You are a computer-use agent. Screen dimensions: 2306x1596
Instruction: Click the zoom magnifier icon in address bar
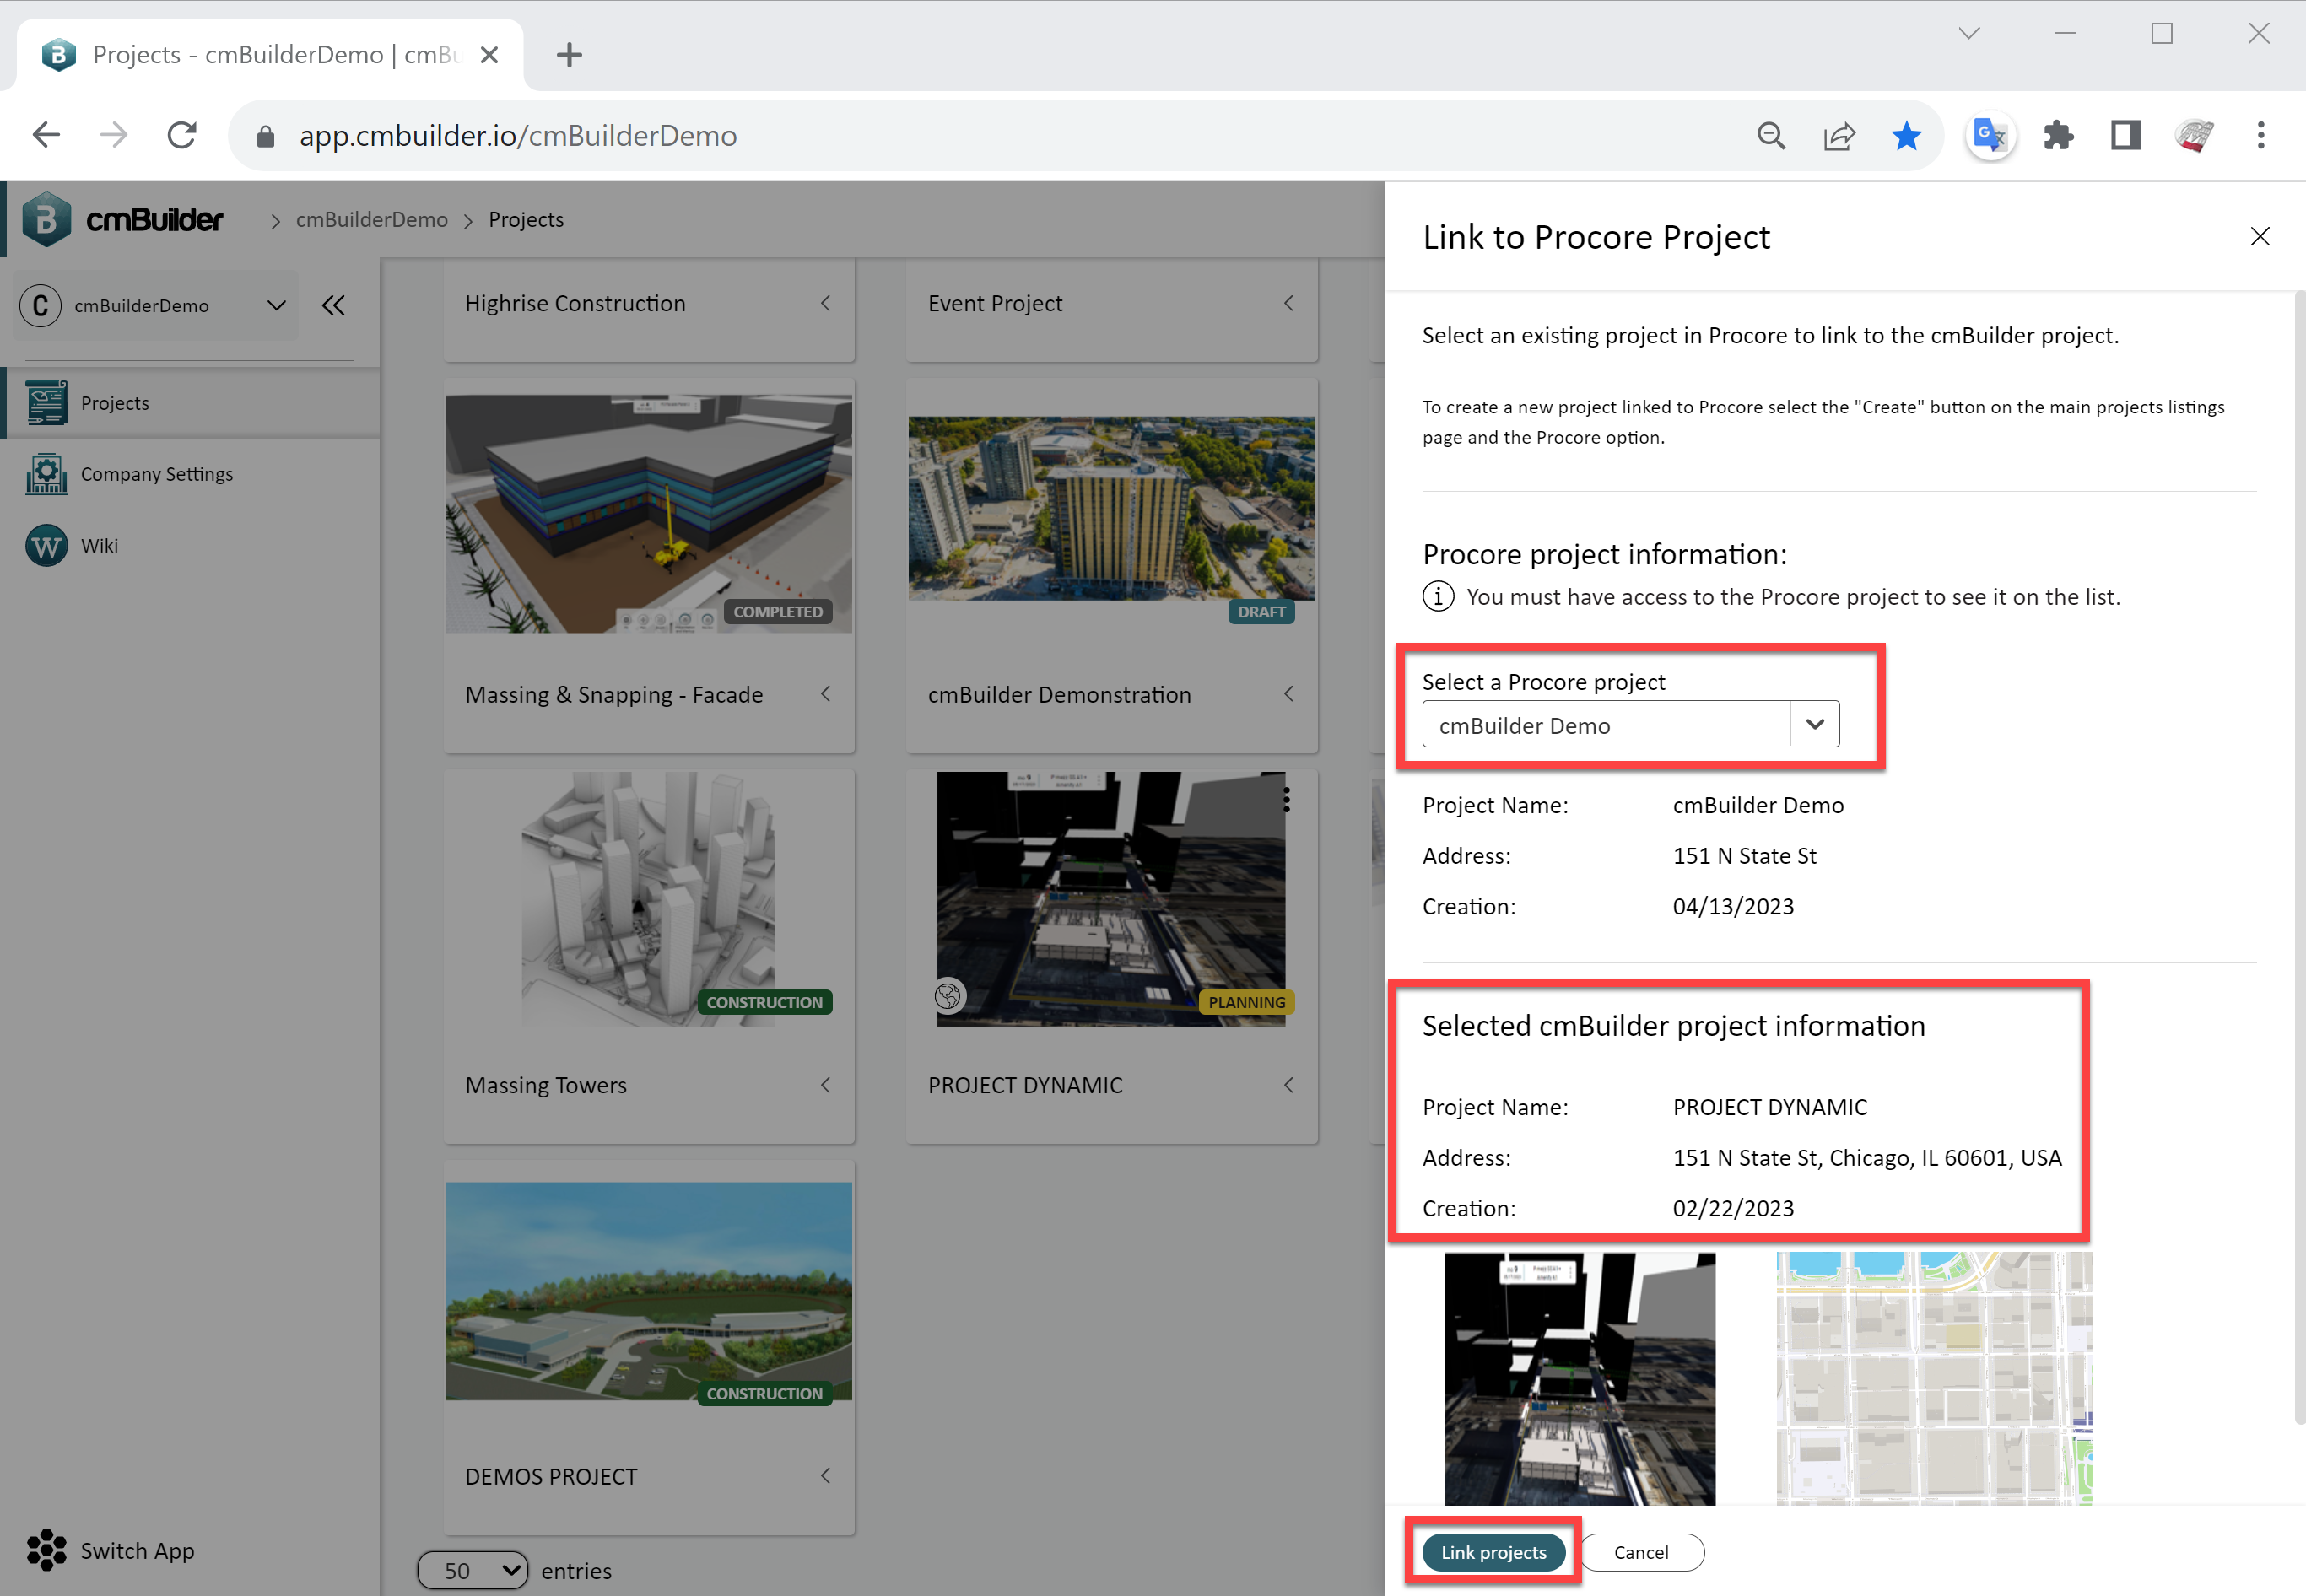(x=1771, y=135)
